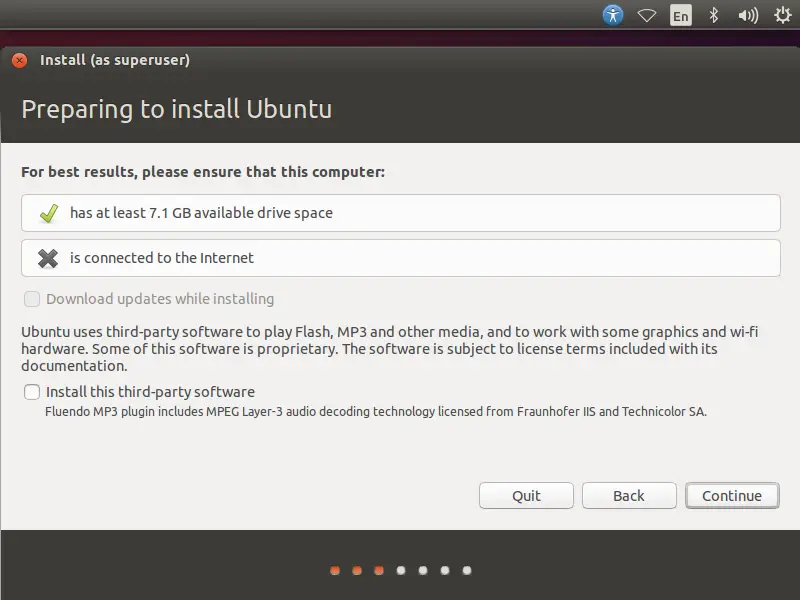Open the sound volume indicator
Screen dimensions: 800x600
click(748, 15)
